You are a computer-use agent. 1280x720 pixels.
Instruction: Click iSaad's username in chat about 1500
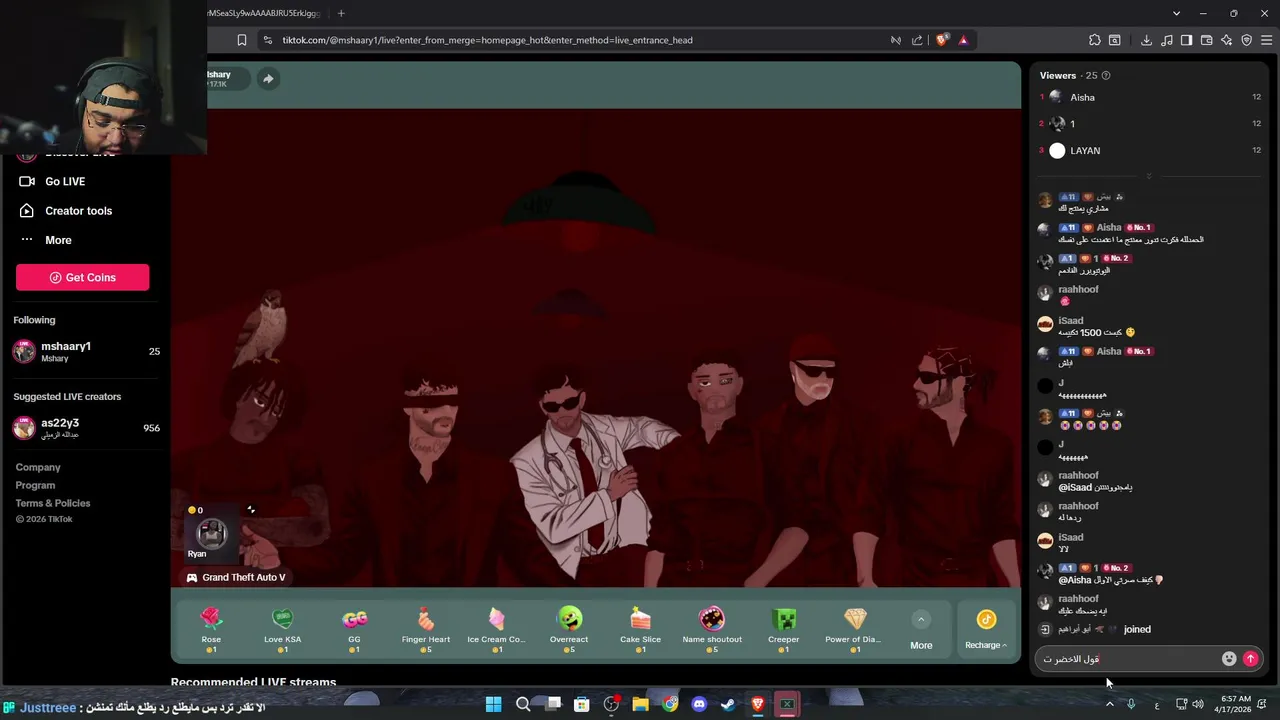[x=1071, y=320]
